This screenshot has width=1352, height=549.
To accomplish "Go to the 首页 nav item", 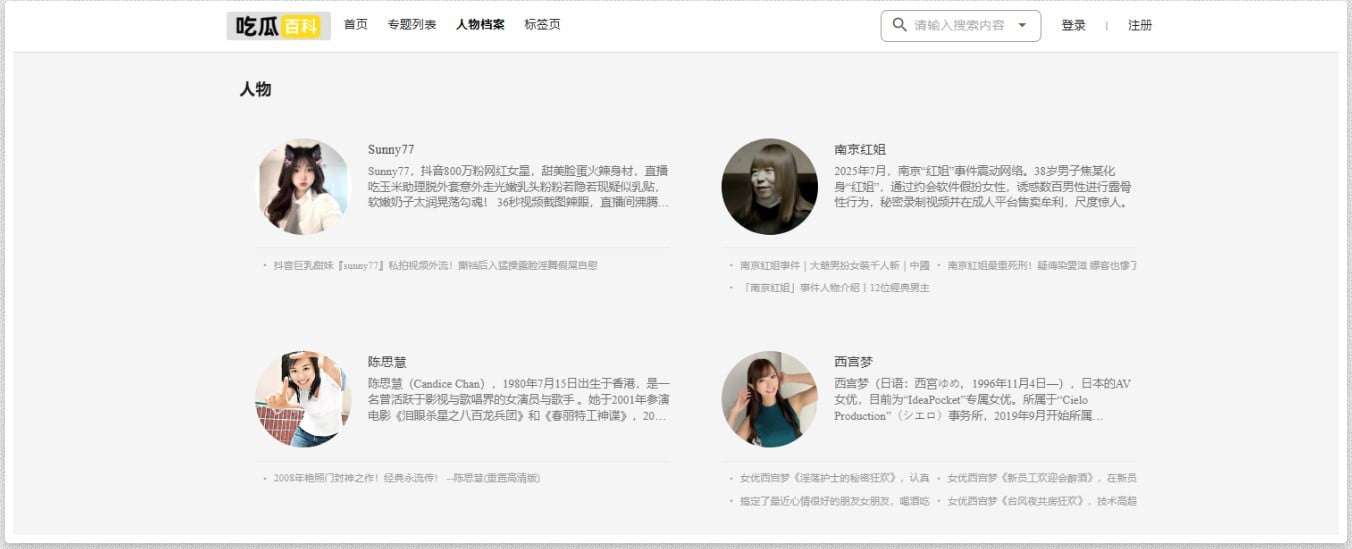I will (x=355, y=25).
